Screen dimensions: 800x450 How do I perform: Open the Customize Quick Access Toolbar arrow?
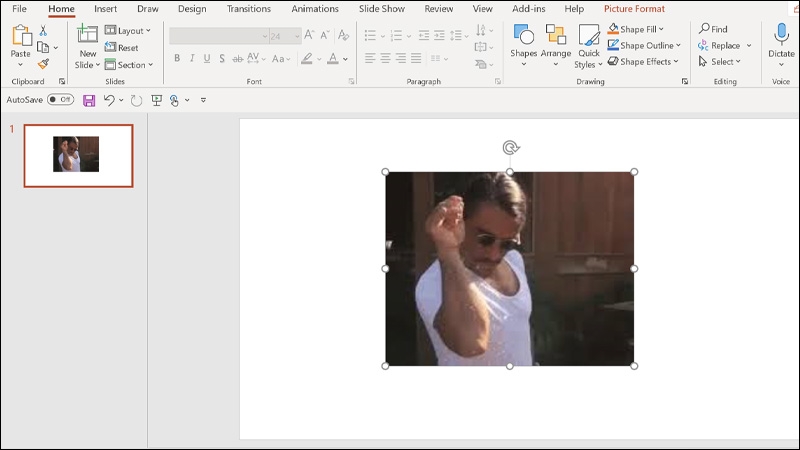click(x=203, y=101)
